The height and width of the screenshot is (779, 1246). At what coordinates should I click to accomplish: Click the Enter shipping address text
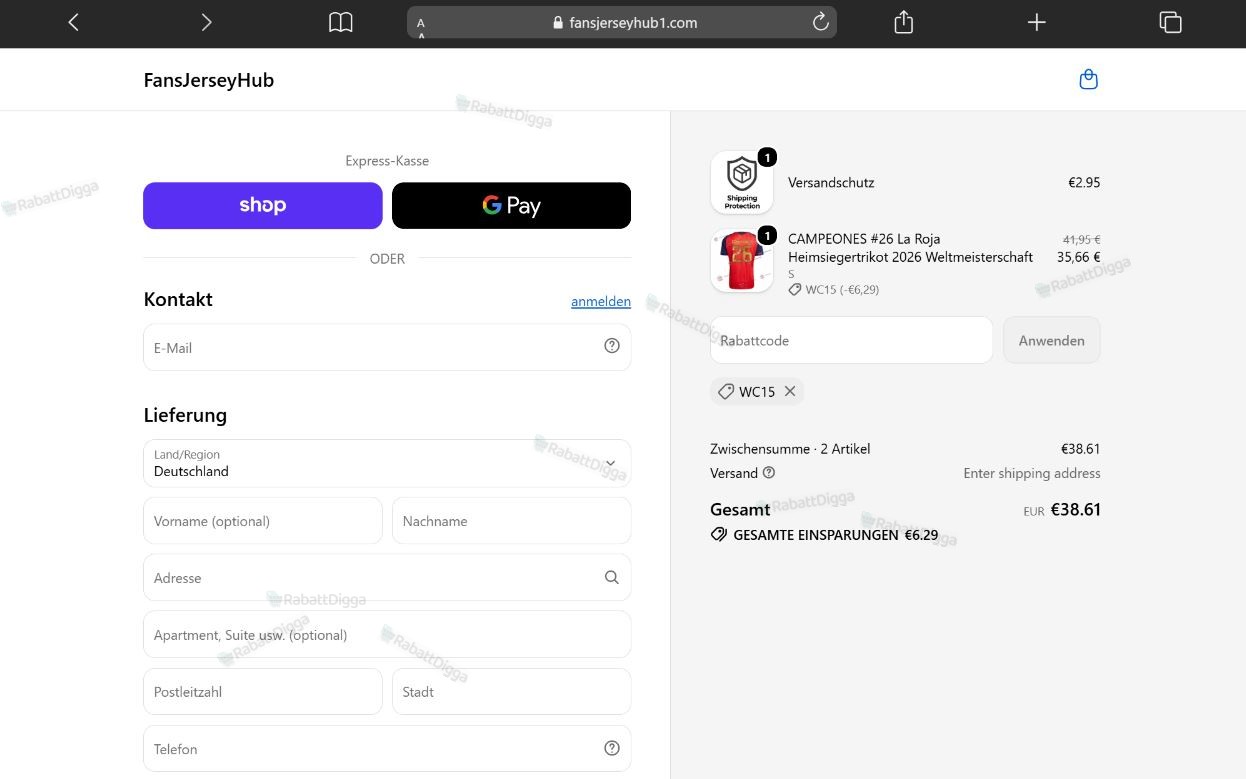(x=1032, y=473)
